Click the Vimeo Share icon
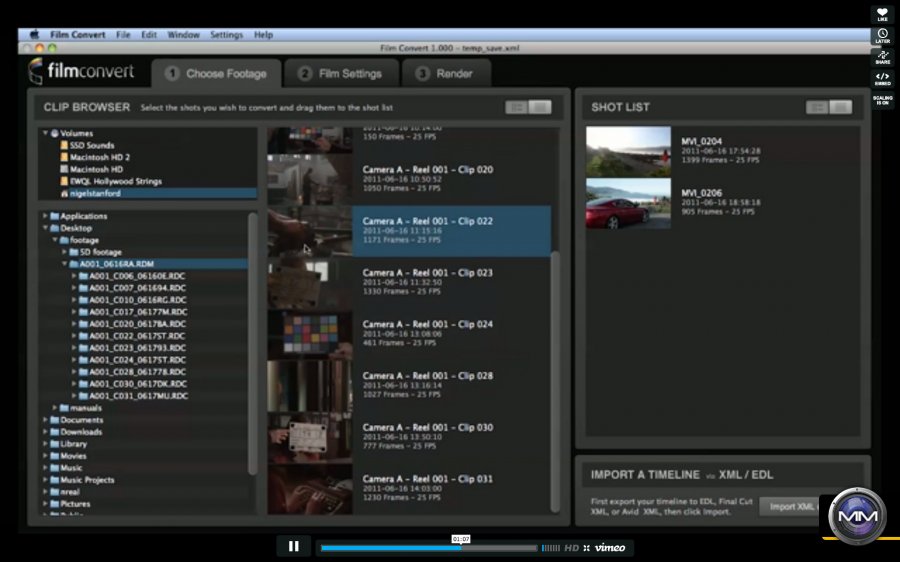Viewport: 900px width, 562px height. (882, 57)
